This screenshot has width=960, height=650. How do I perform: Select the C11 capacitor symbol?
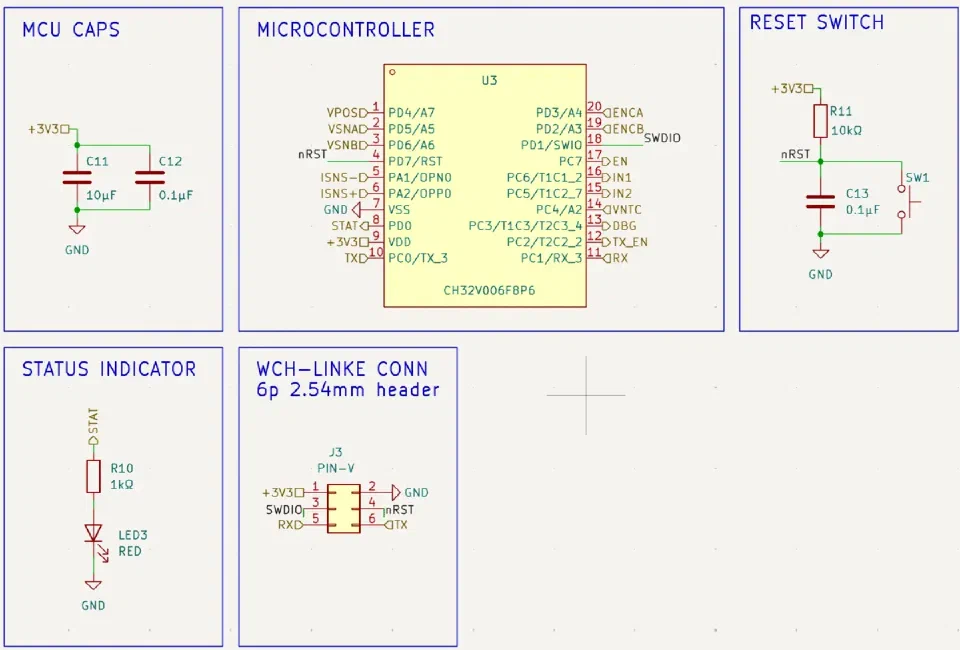tap(77, 177)
